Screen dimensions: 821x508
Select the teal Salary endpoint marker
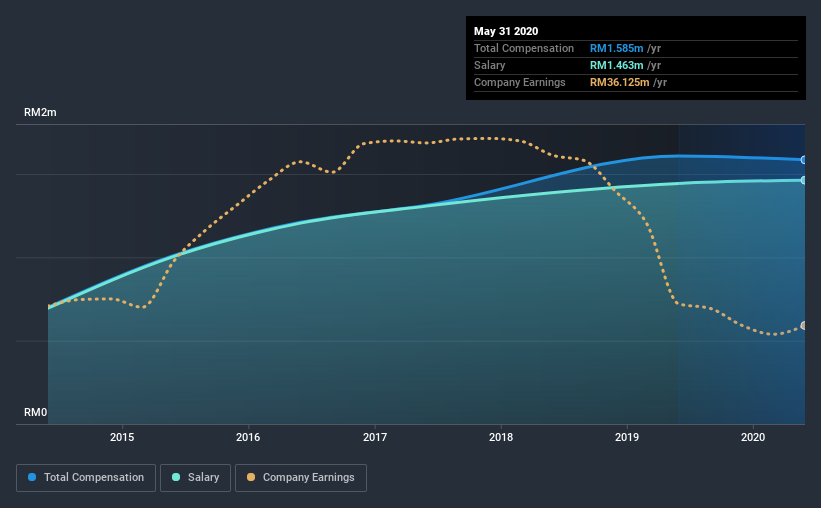[804, 180]
